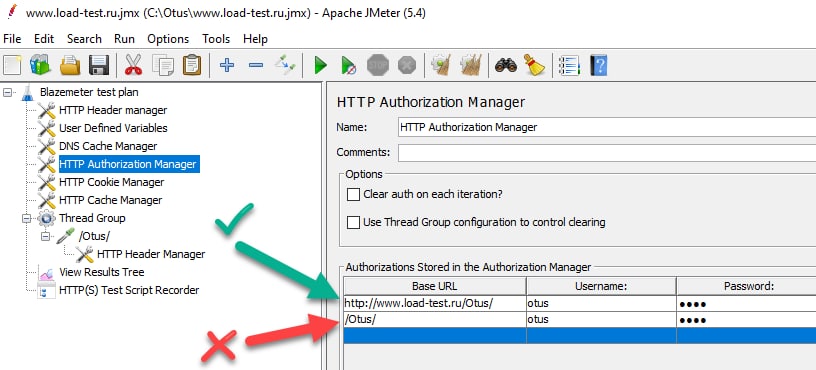Click the password cell of the /Otus/ row
816x370 pixels.
click(746, 320)
